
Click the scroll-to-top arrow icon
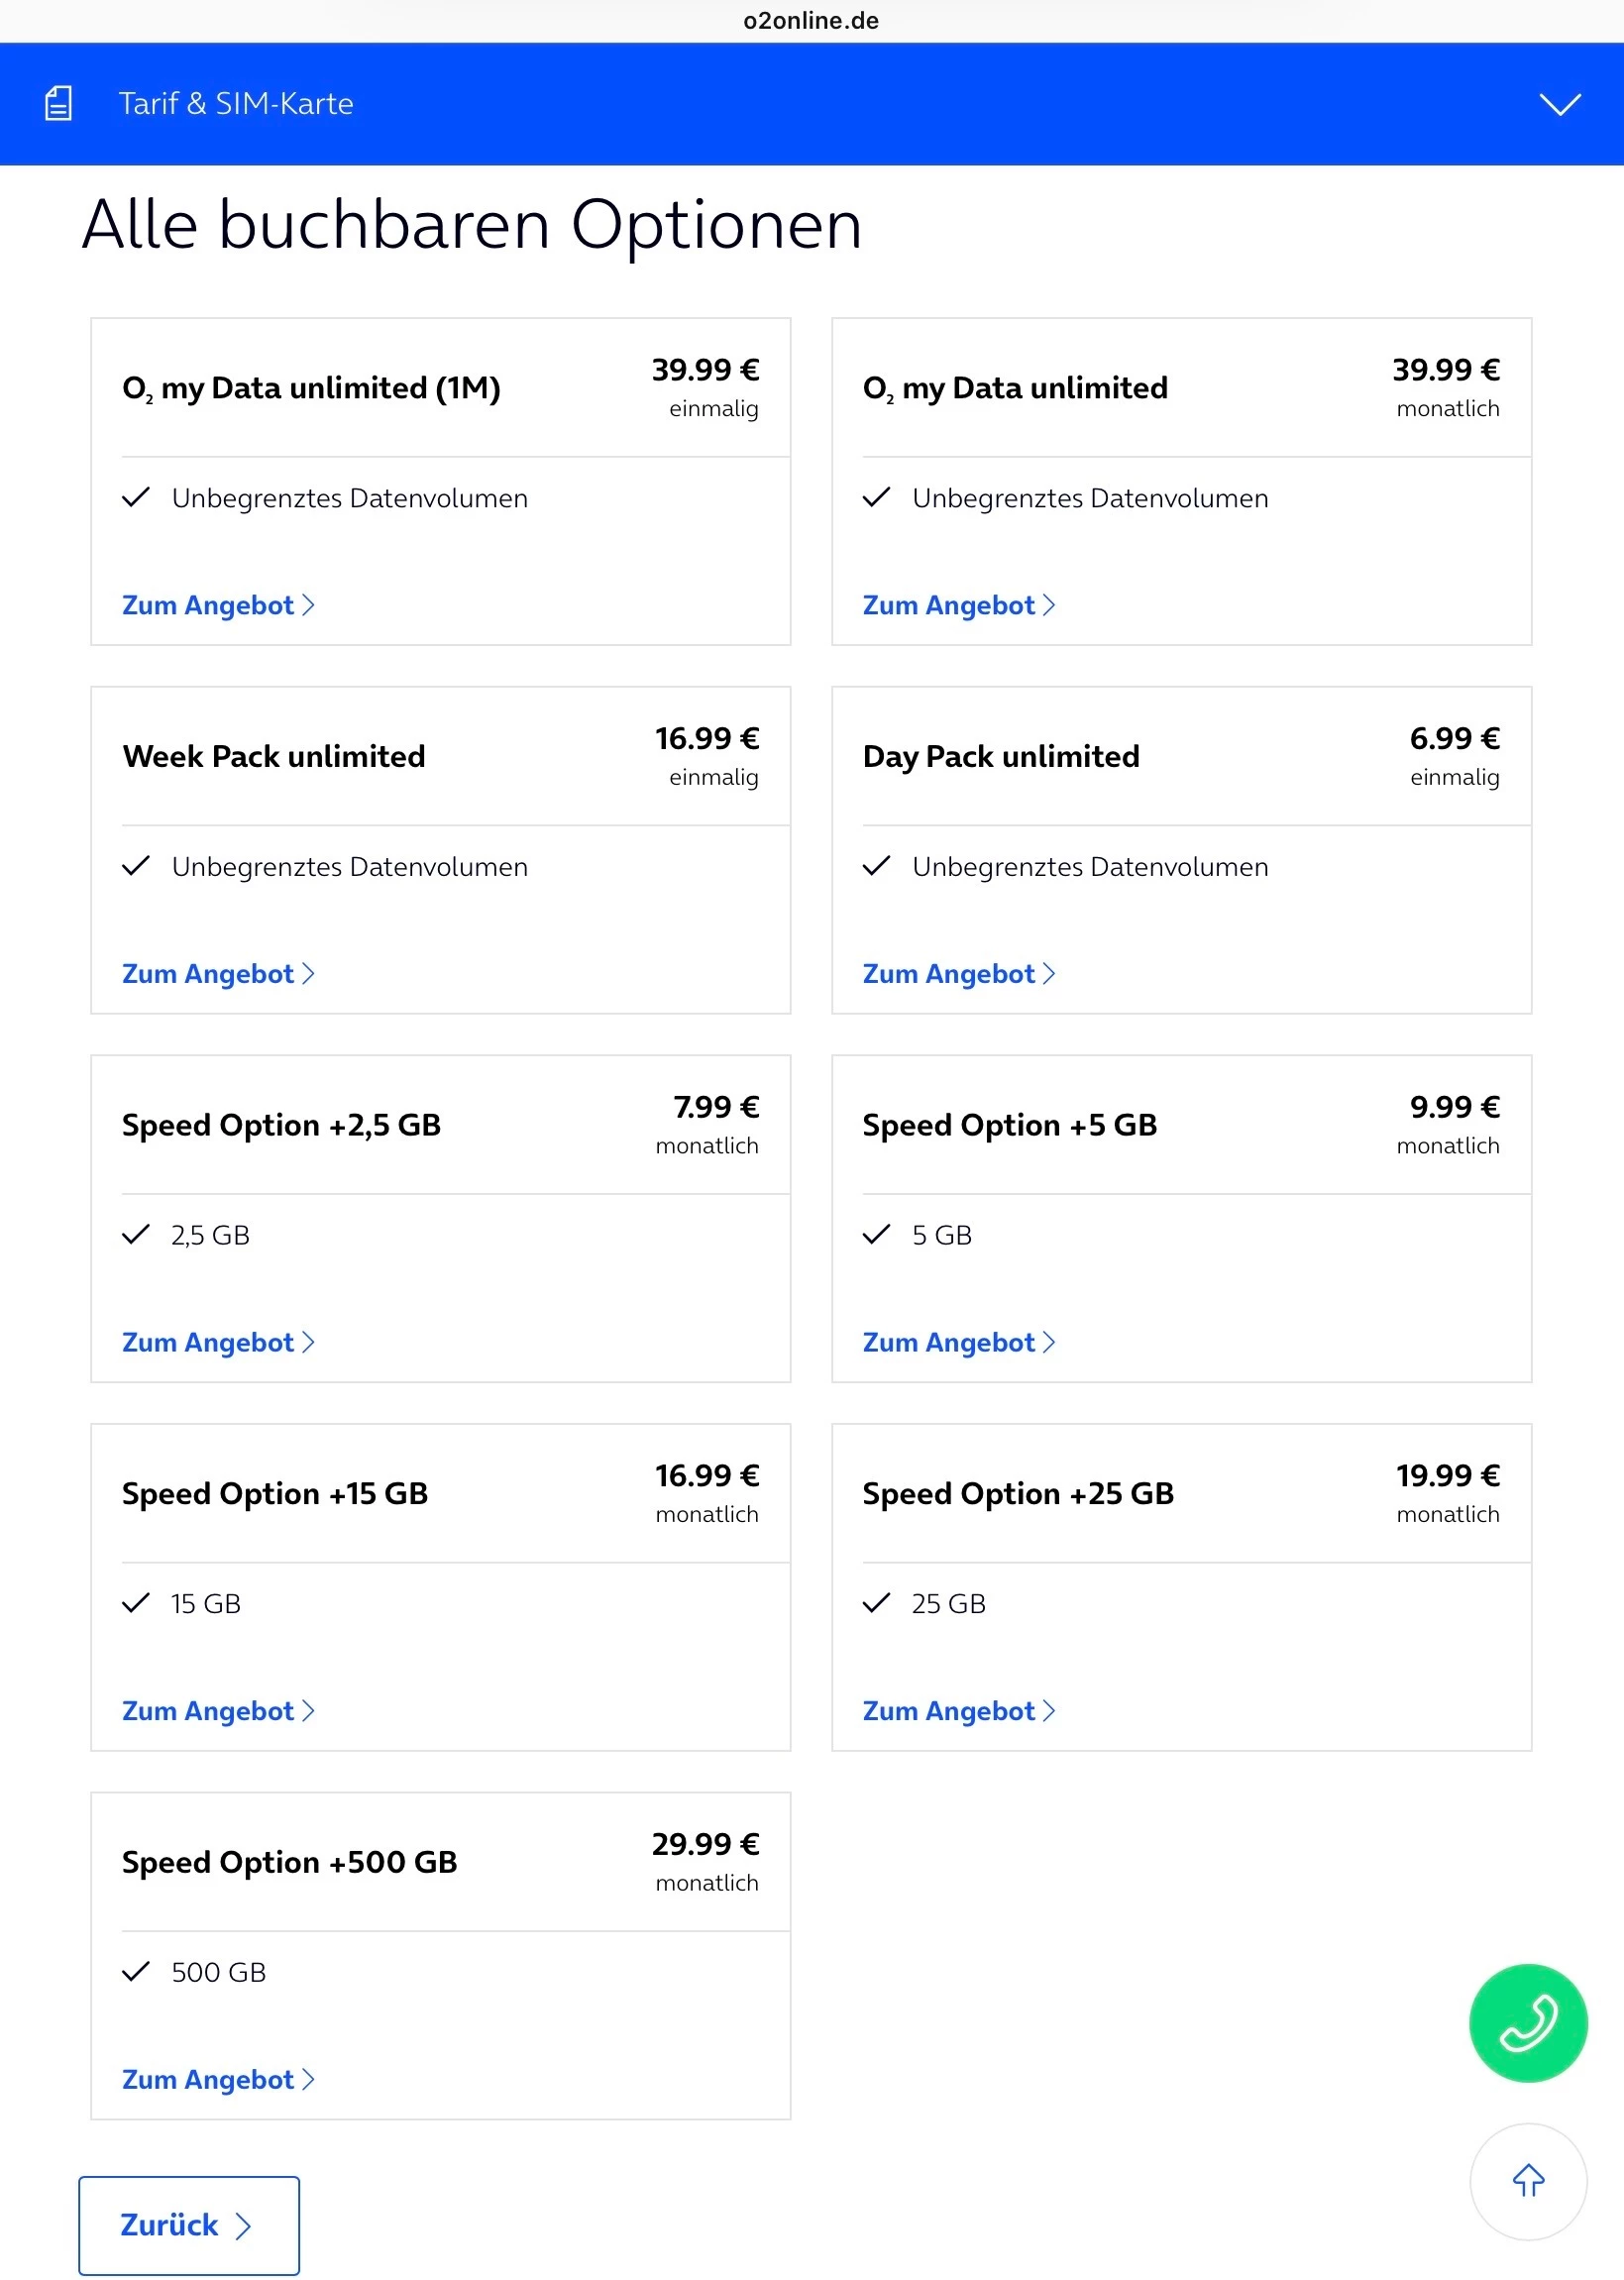pos(1527,2179)
